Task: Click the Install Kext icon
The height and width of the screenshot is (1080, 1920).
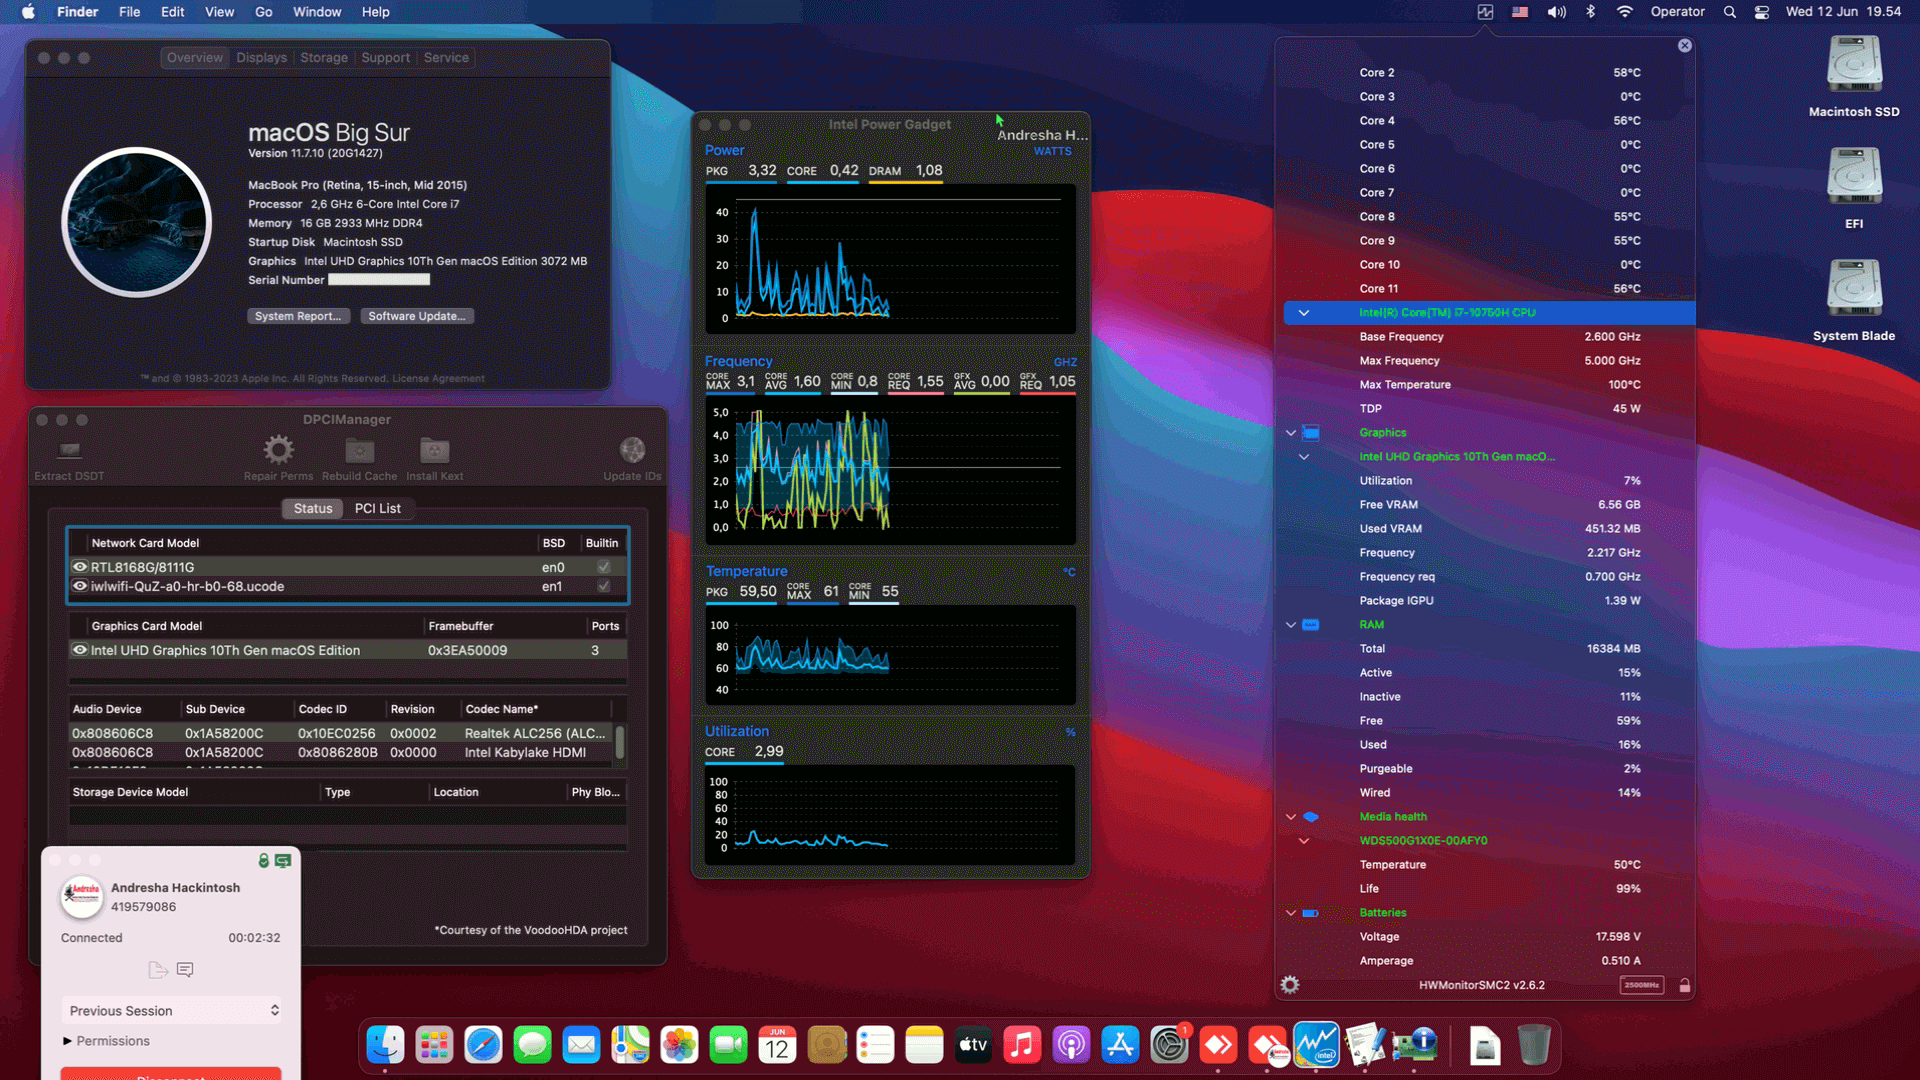Action: pyautogui.click(x=434, y=450)
